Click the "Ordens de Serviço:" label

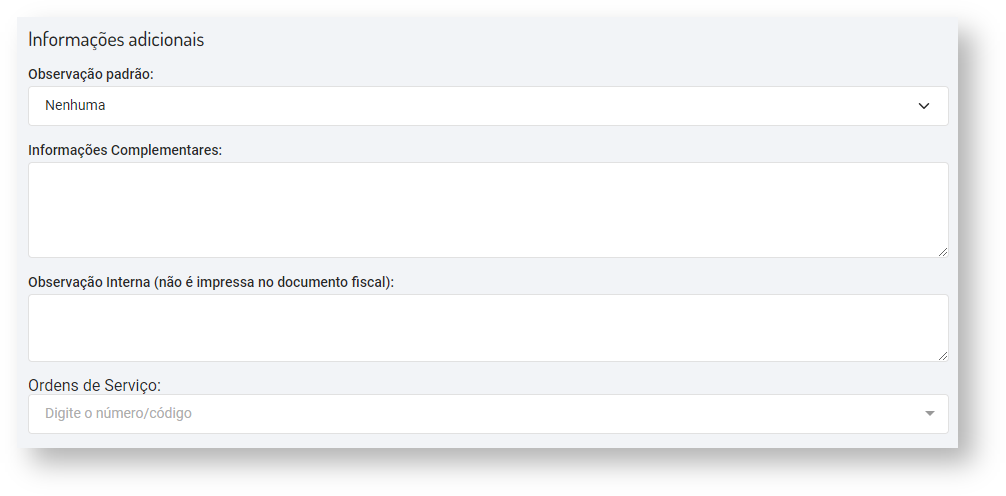point(94,385)
